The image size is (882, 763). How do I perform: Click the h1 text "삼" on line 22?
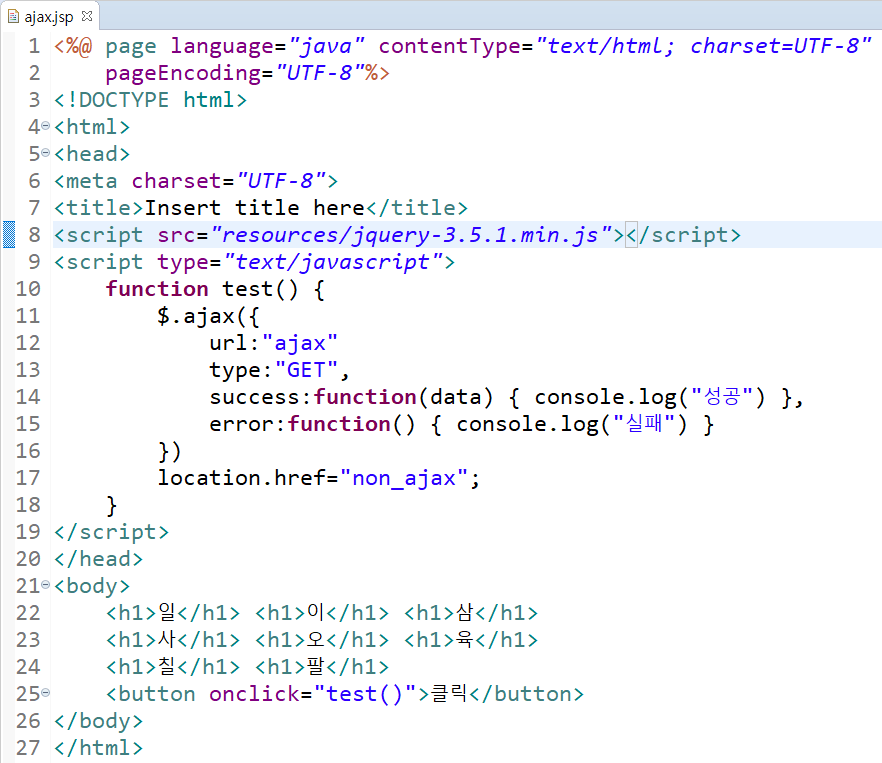pos(465,612)
